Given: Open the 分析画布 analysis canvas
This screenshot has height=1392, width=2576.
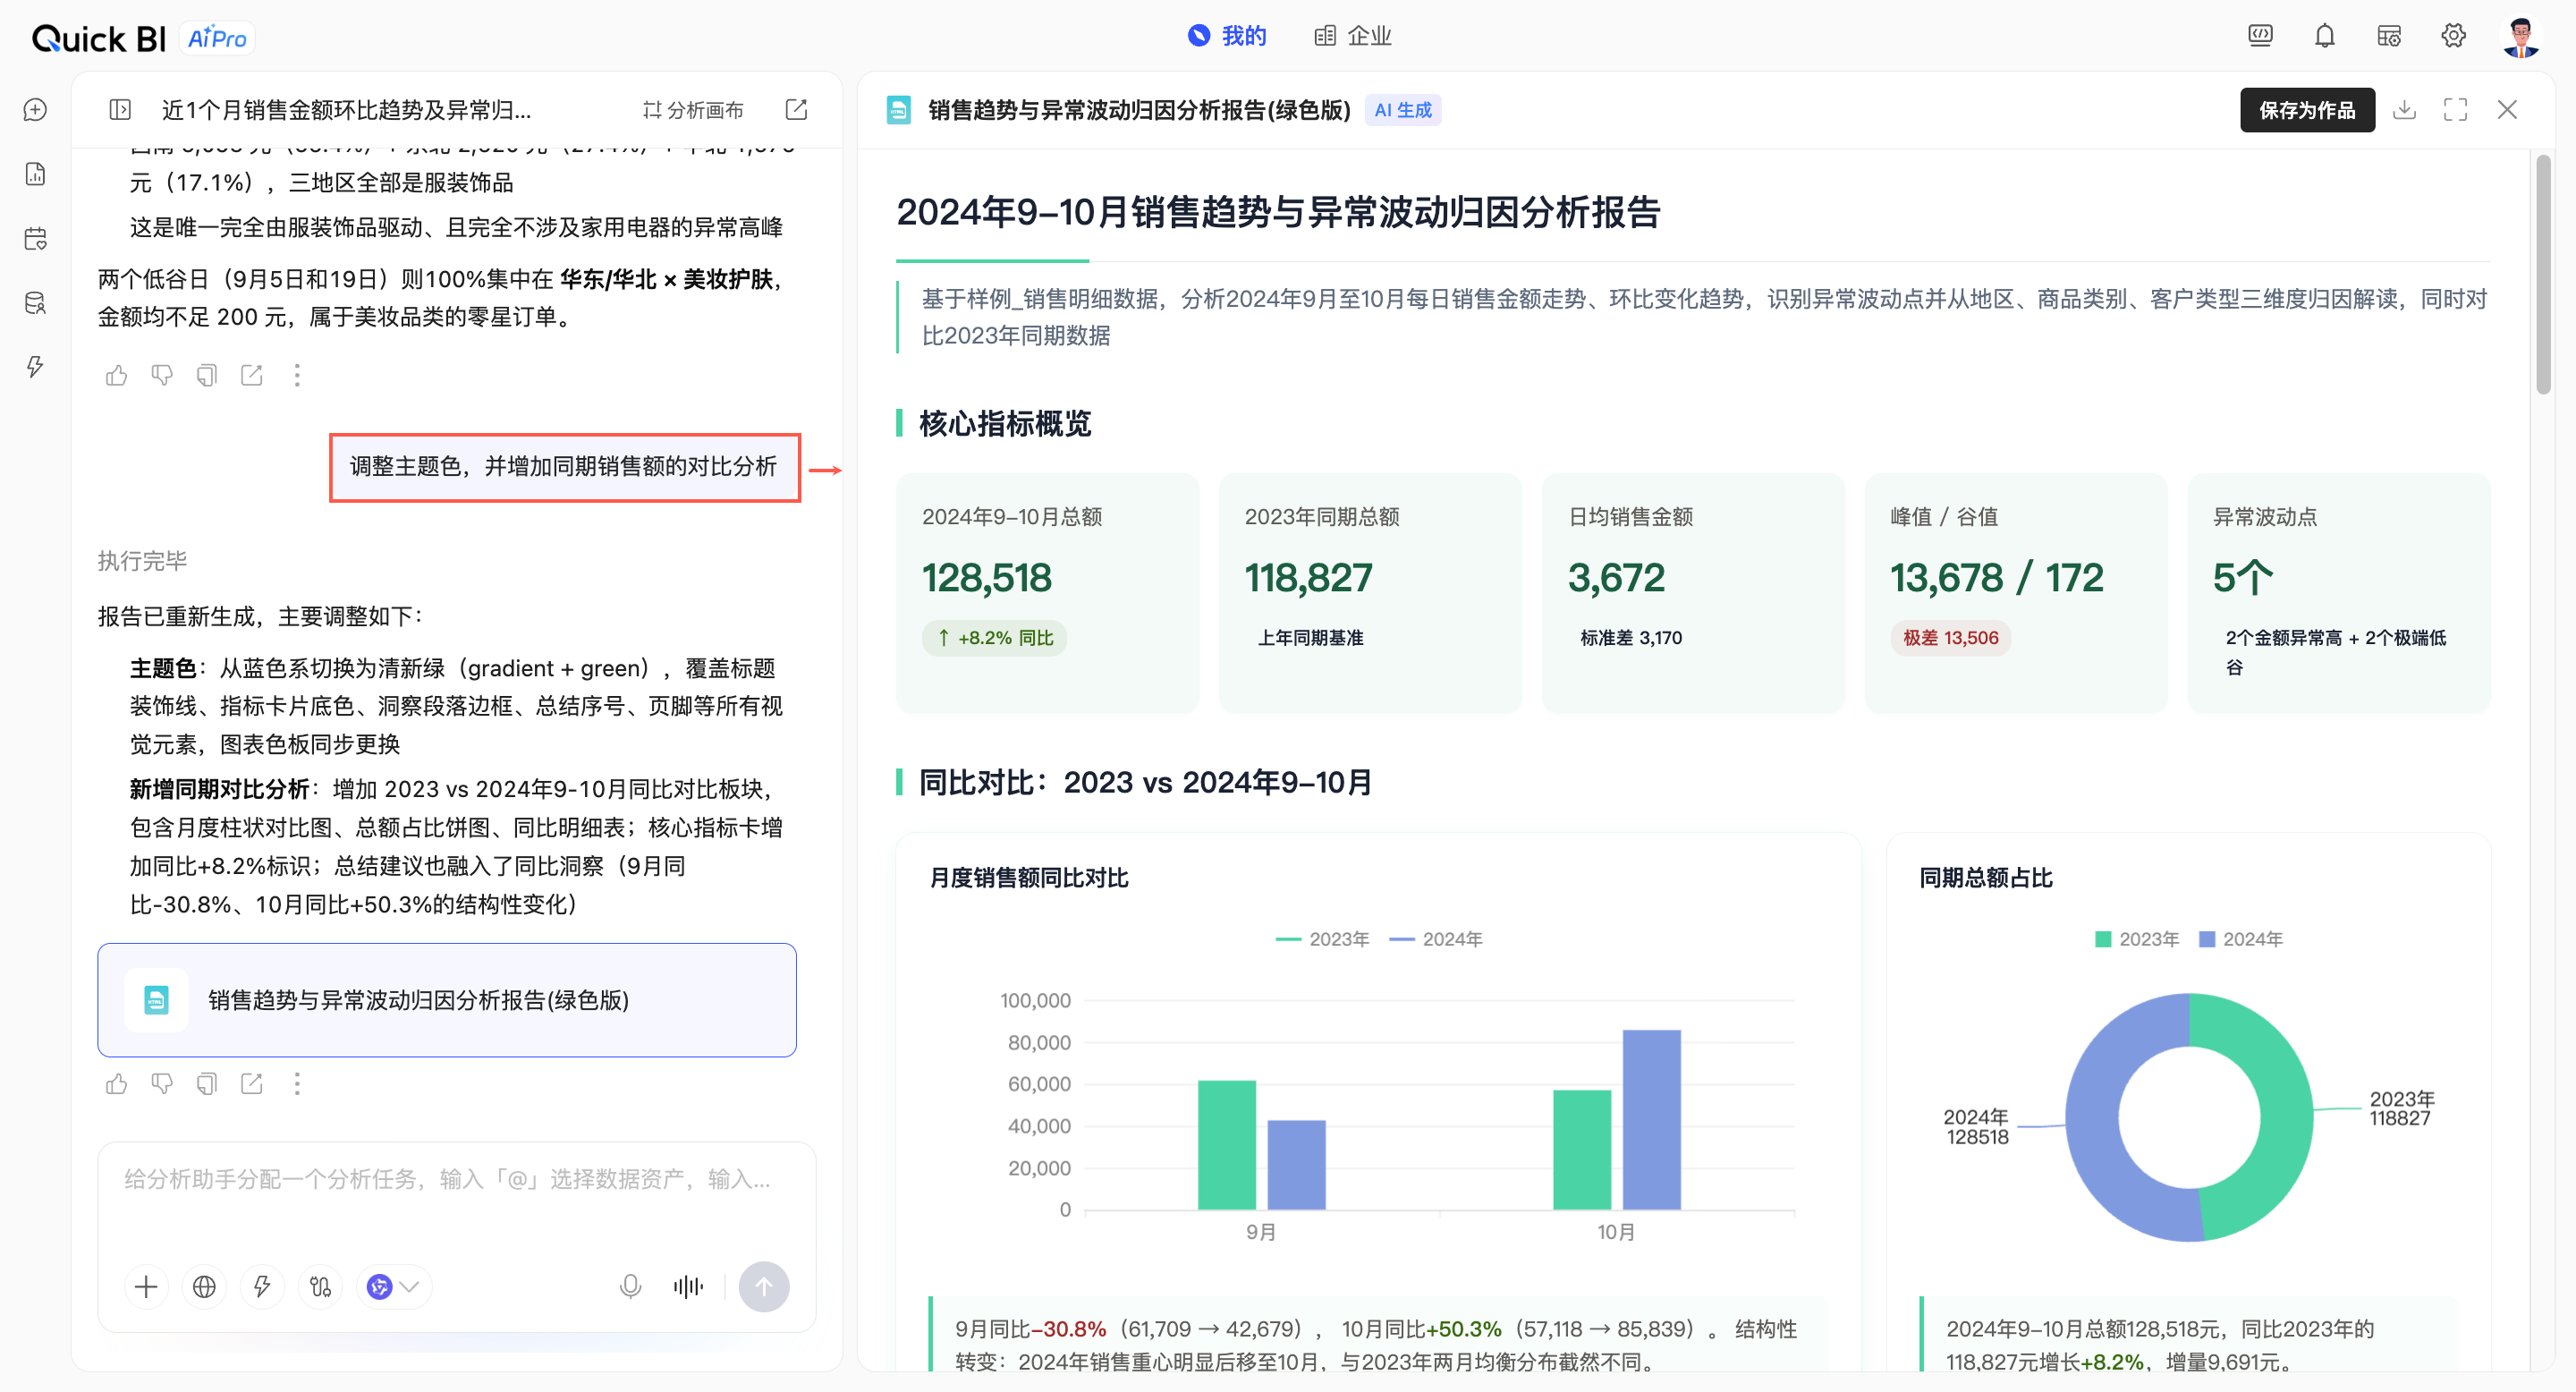Looking at the screenshot, I should coord(693,110).
